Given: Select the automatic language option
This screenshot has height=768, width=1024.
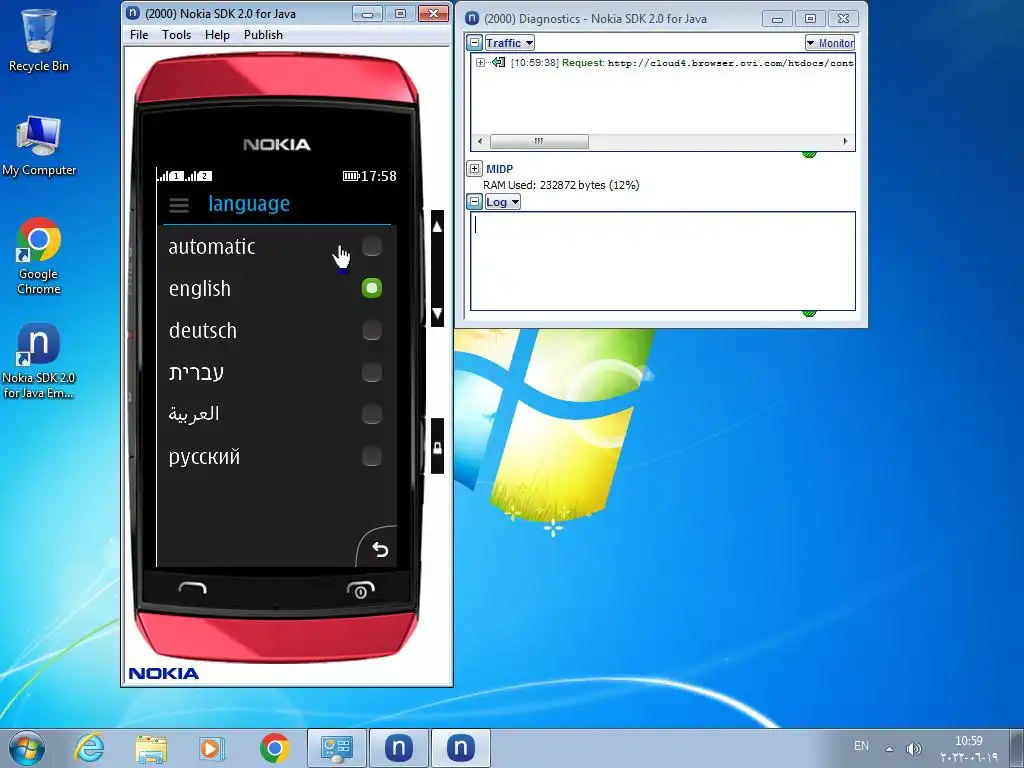Looking at the screenshot, I should [x=276, y=246].
